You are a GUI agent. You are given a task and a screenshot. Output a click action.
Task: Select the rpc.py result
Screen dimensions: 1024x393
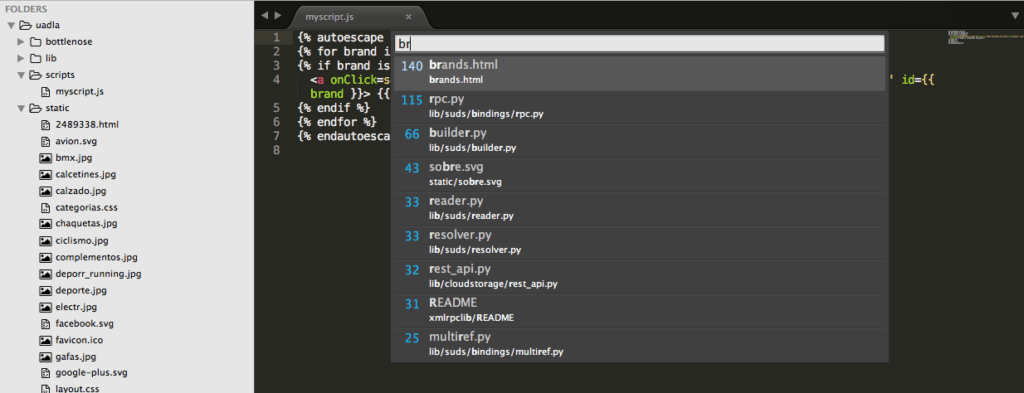tap(639, 107)
